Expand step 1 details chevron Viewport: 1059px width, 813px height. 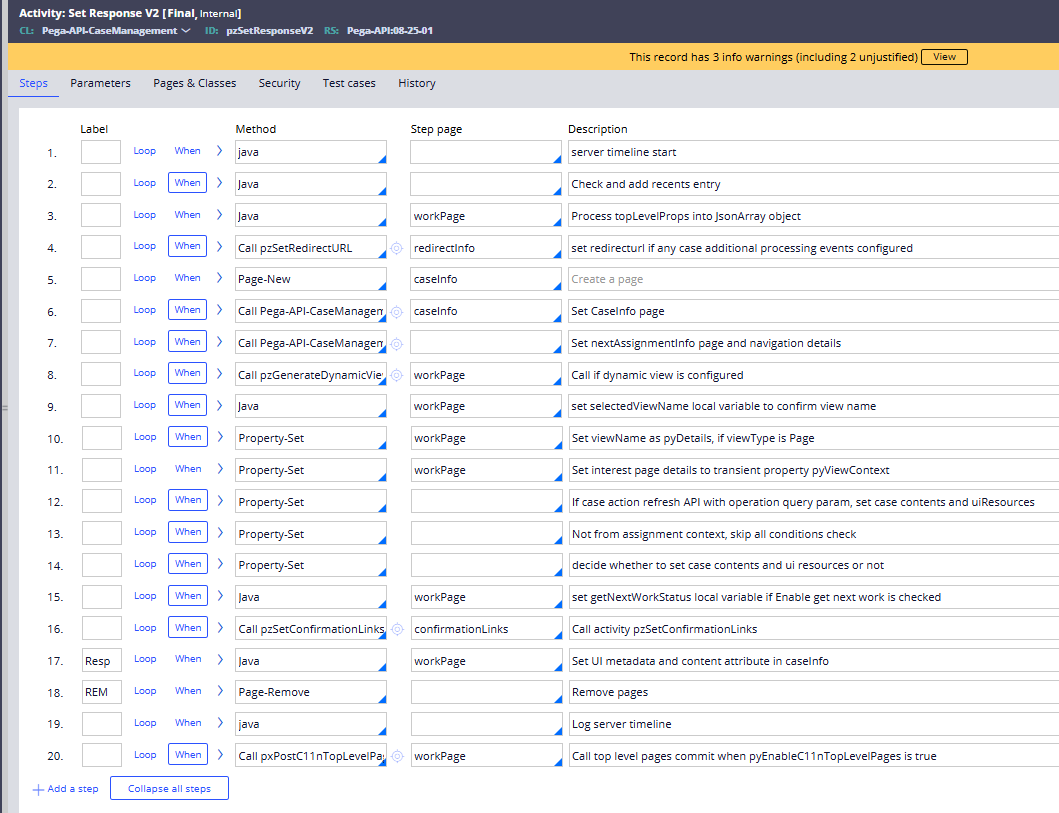[x=219, y=151]
